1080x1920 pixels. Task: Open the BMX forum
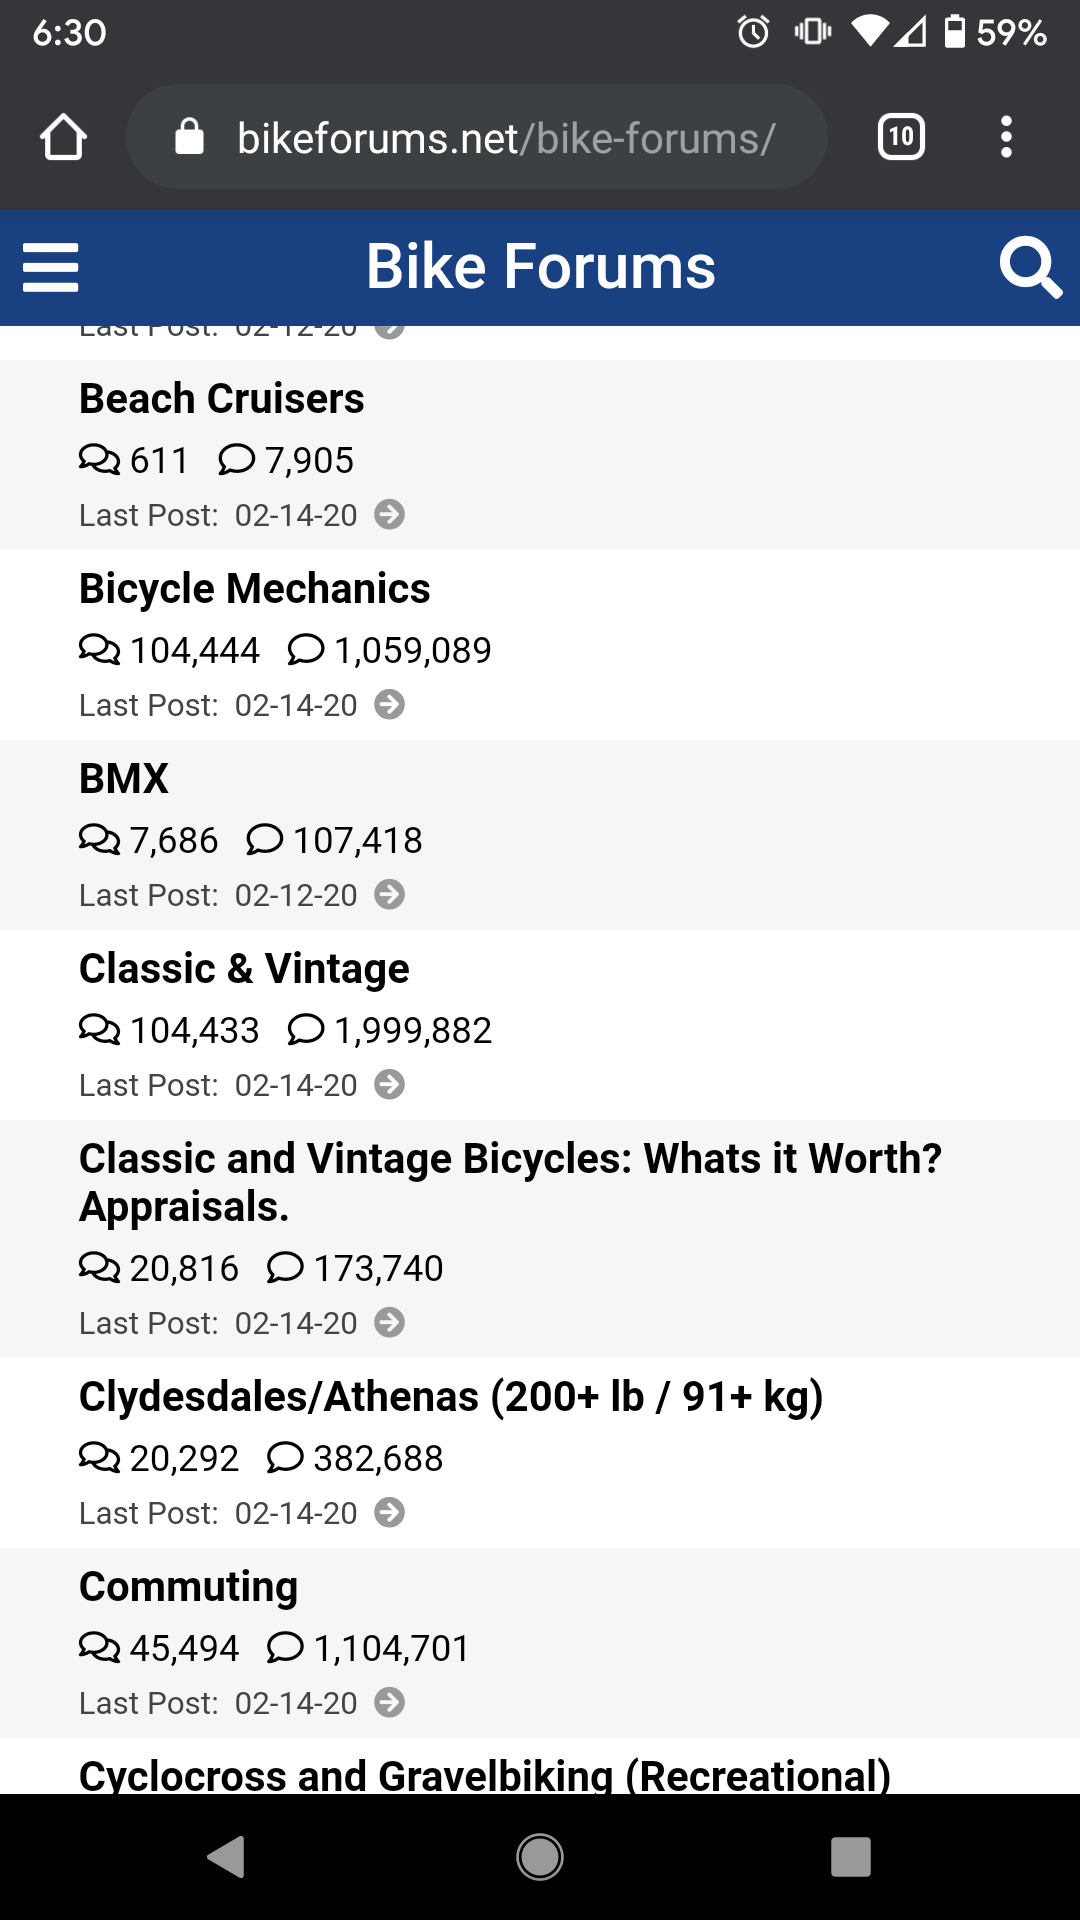[124, 779]
